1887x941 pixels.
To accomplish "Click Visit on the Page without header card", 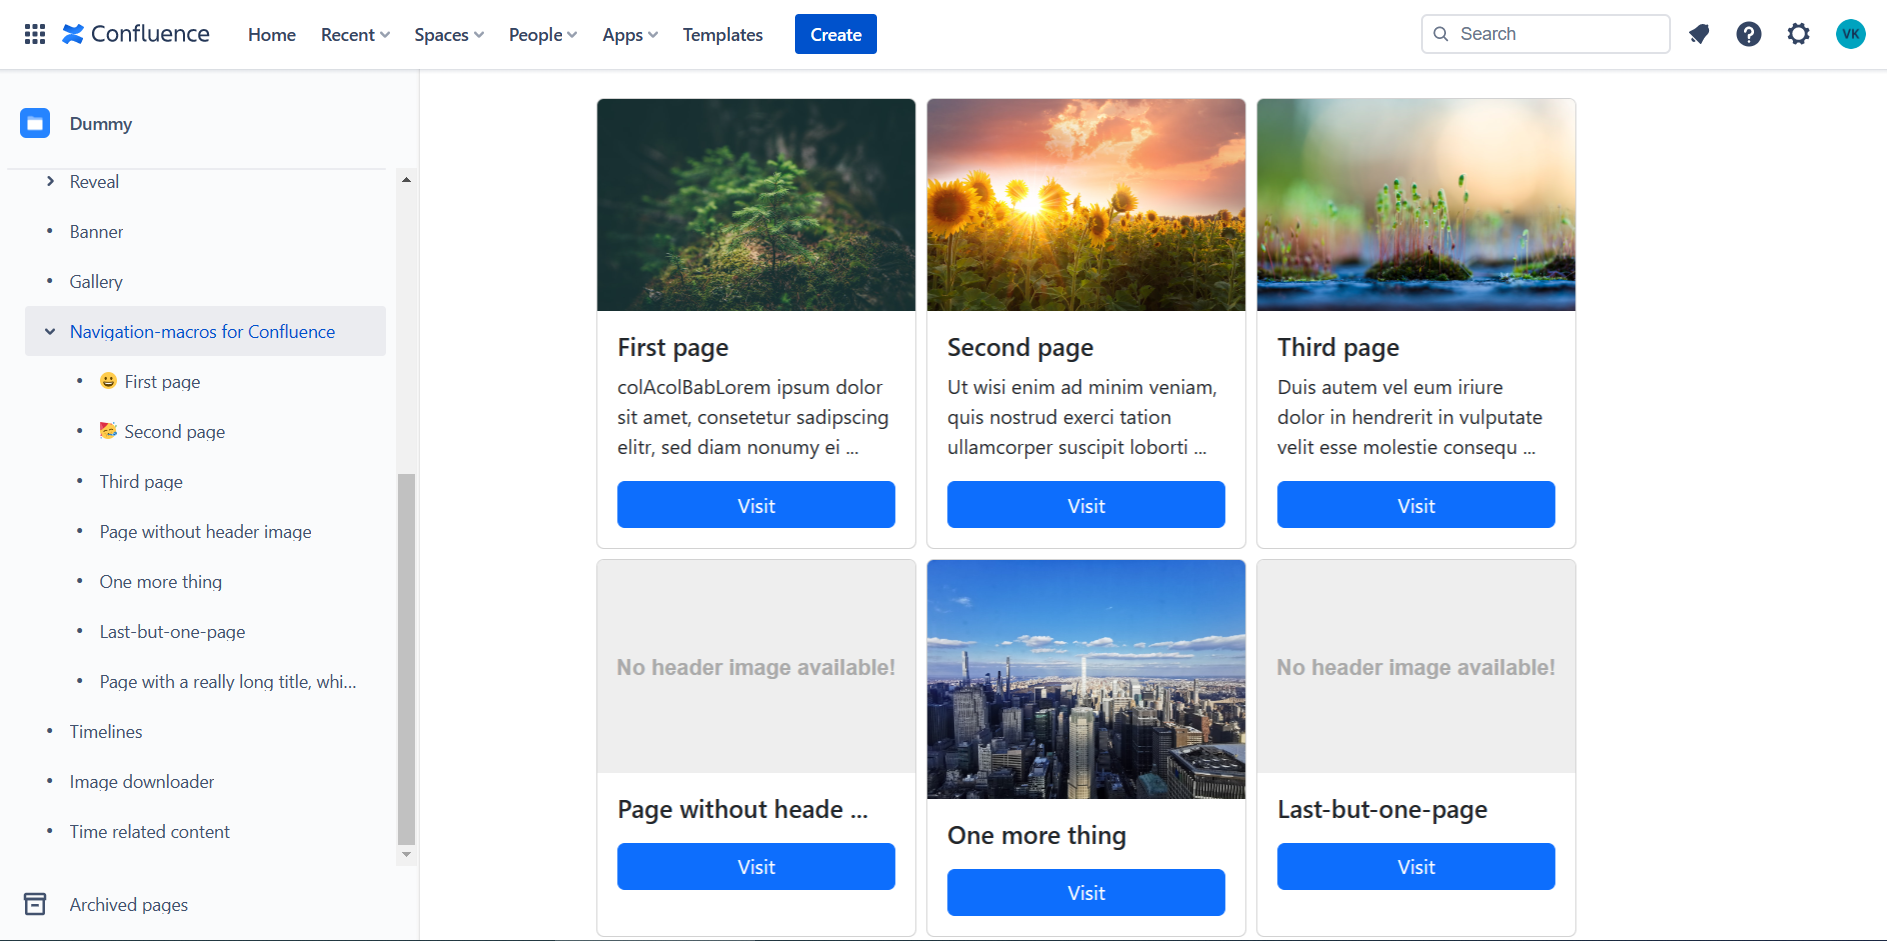I will coord(756,866).
